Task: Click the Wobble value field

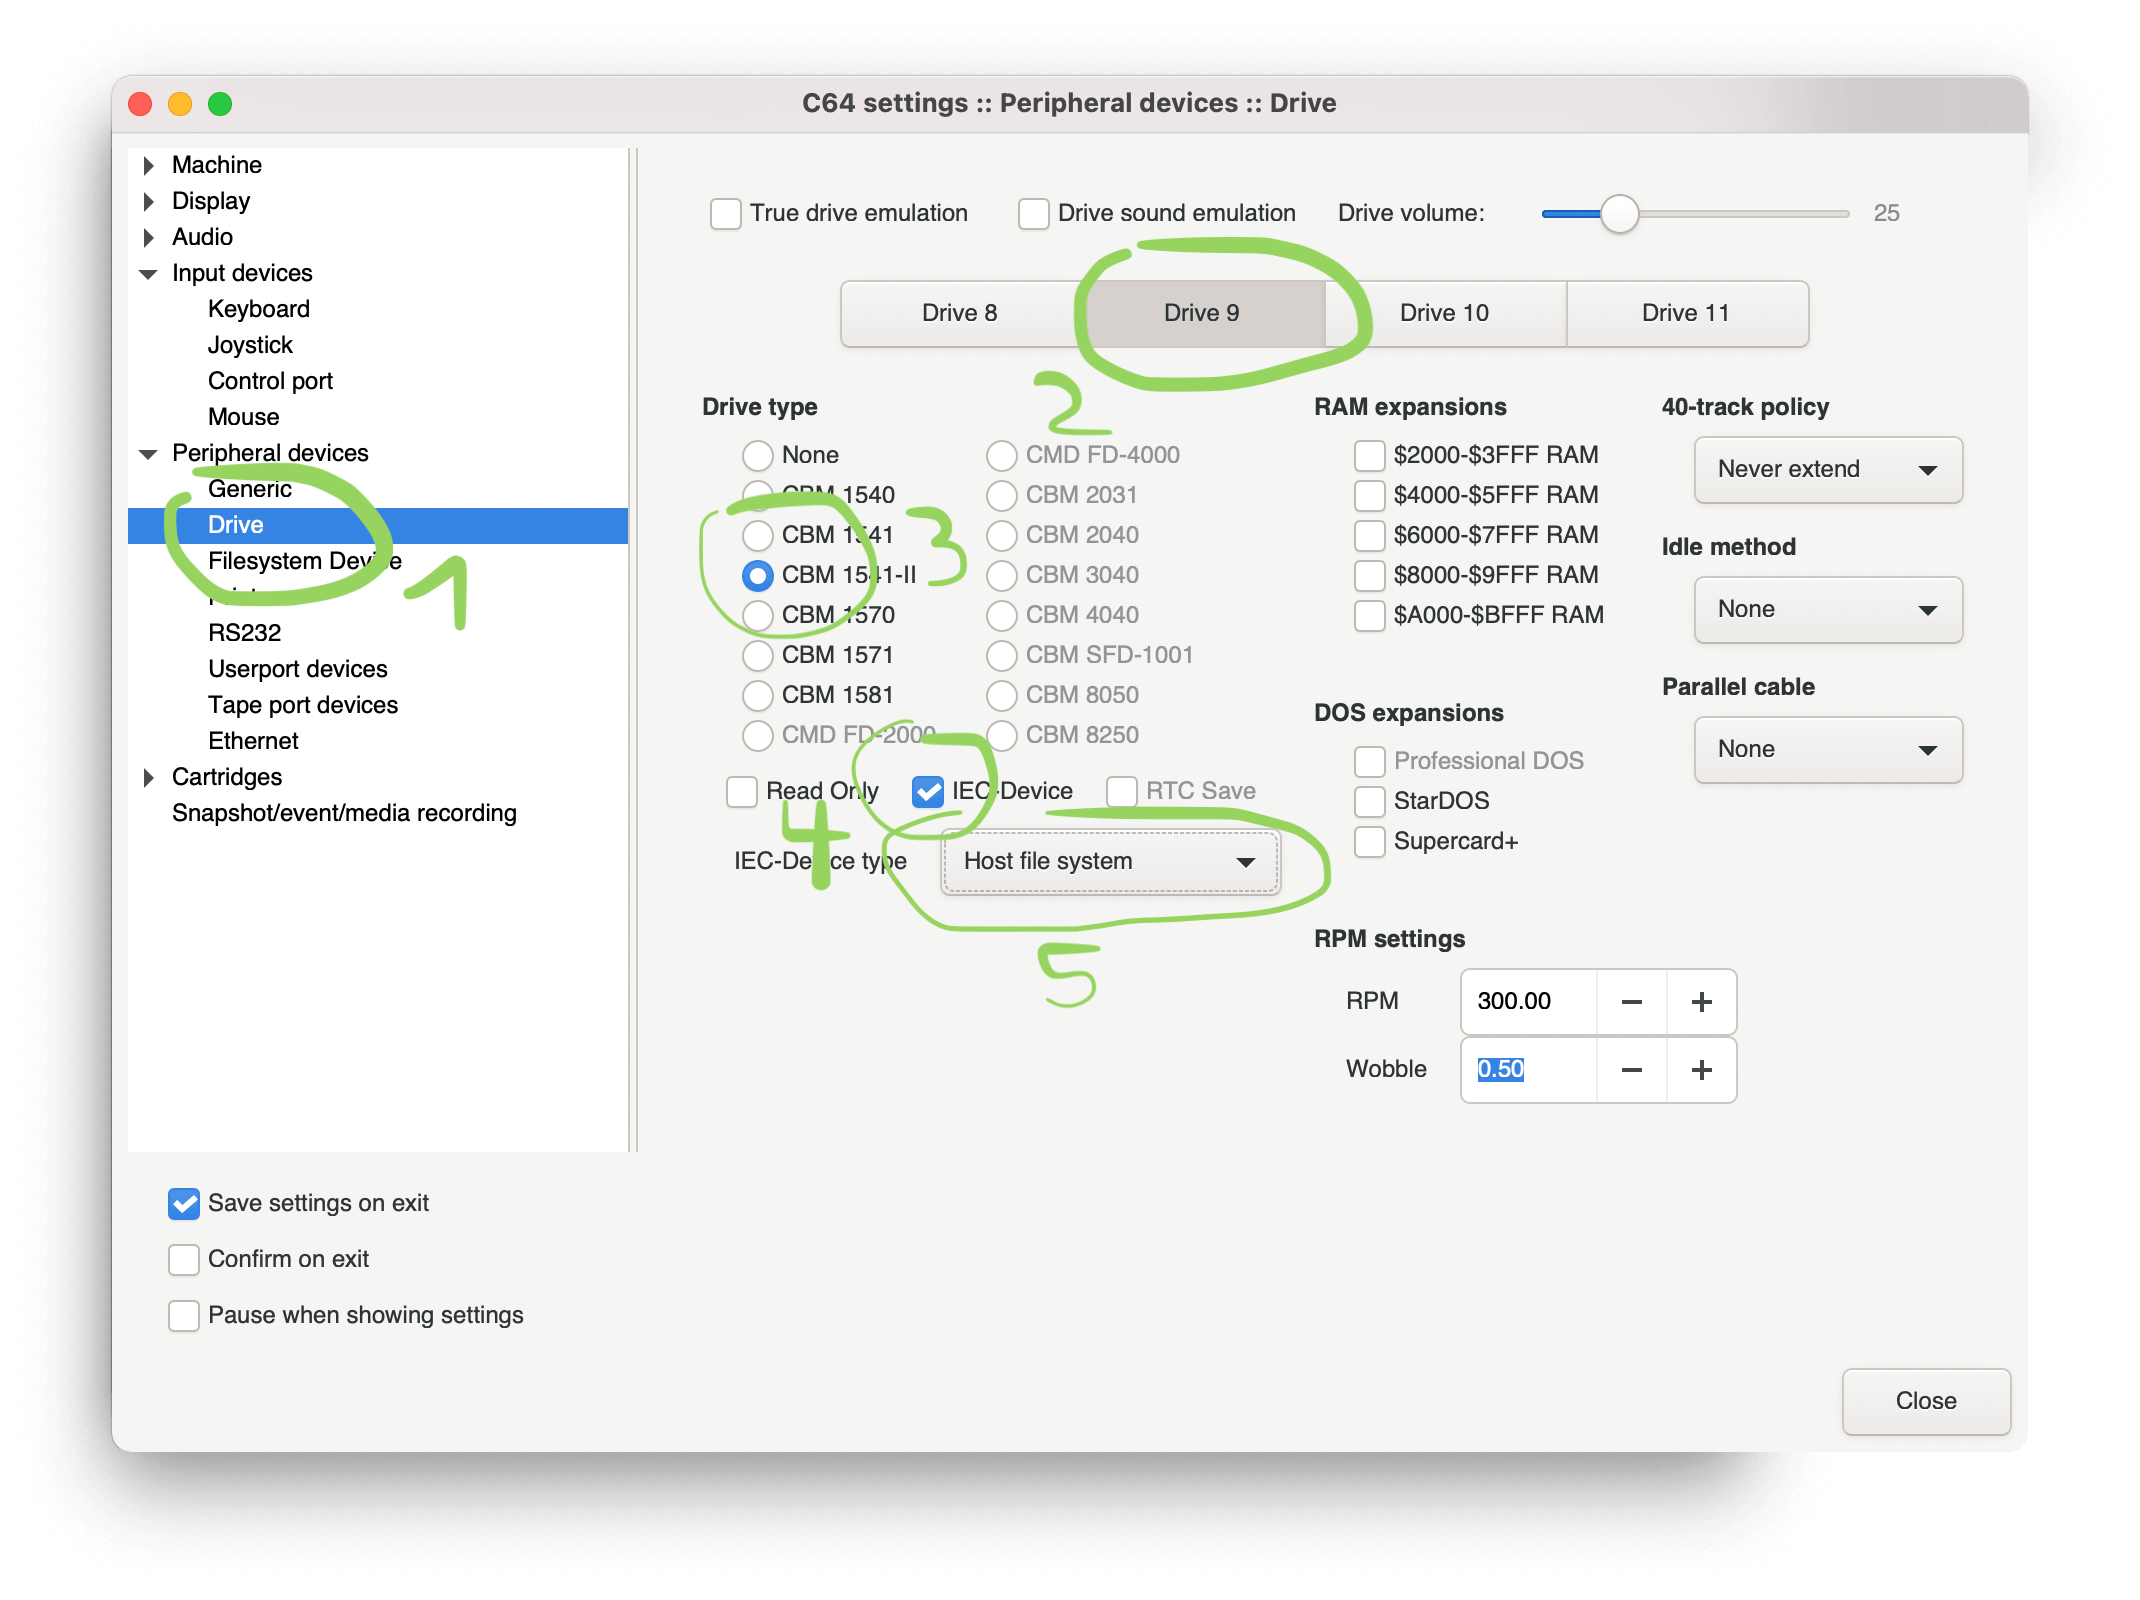Action: 1529,1070
